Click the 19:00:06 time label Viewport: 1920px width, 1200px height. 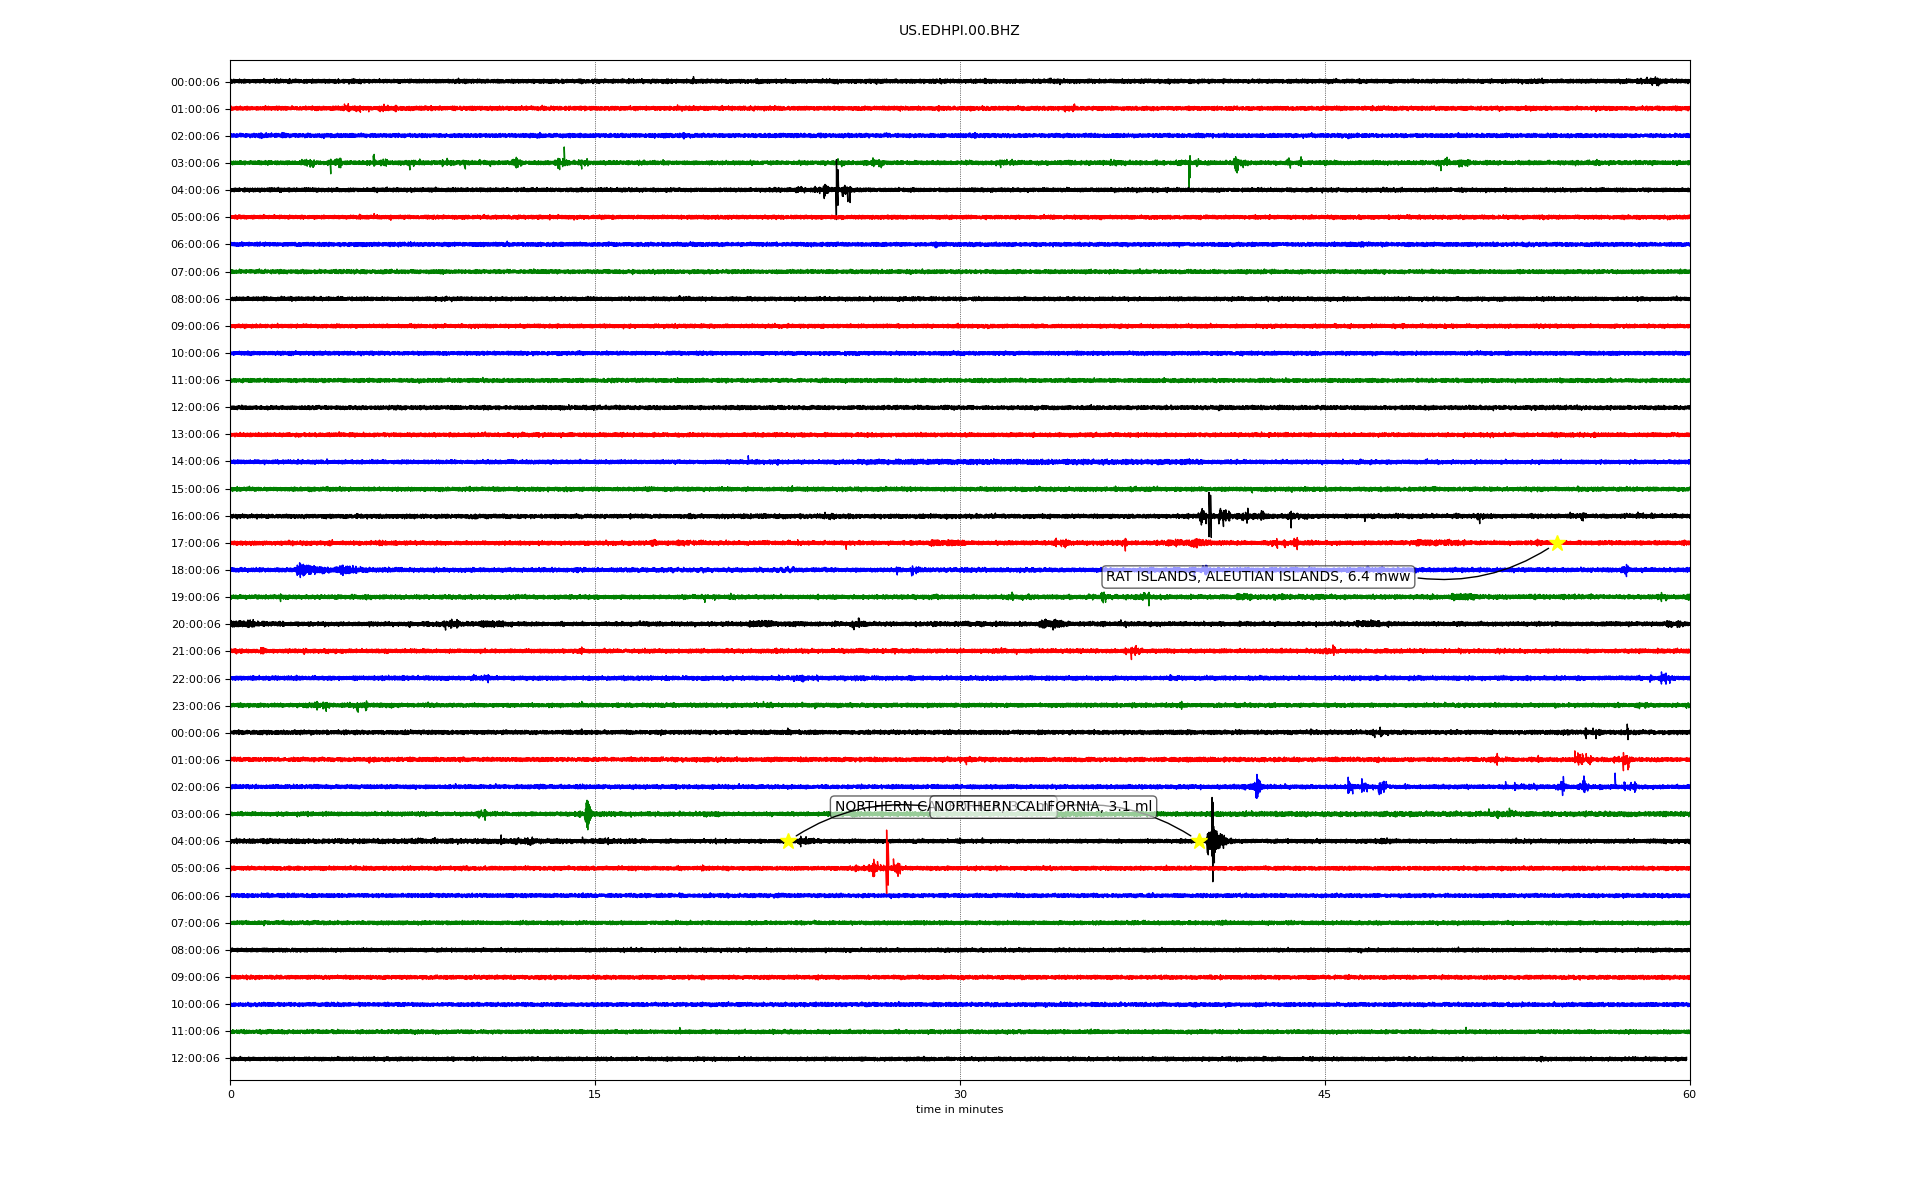coord(195,598)
